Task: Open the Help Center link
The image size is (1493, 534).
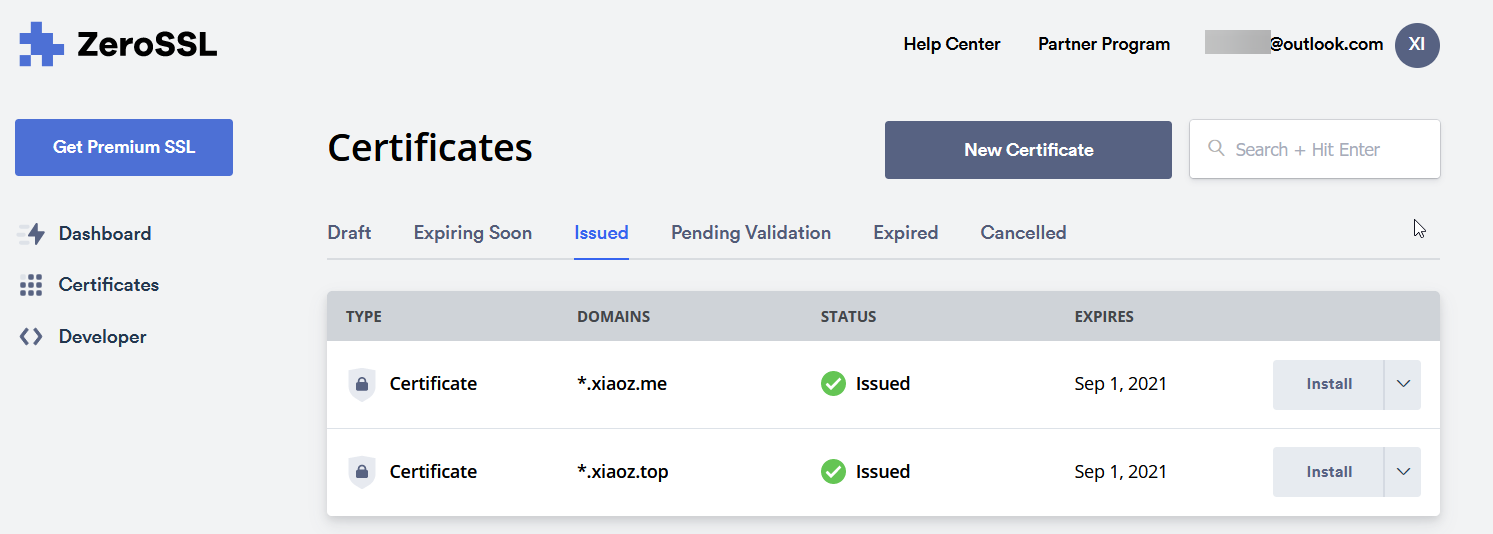Action: pos(951,44)
